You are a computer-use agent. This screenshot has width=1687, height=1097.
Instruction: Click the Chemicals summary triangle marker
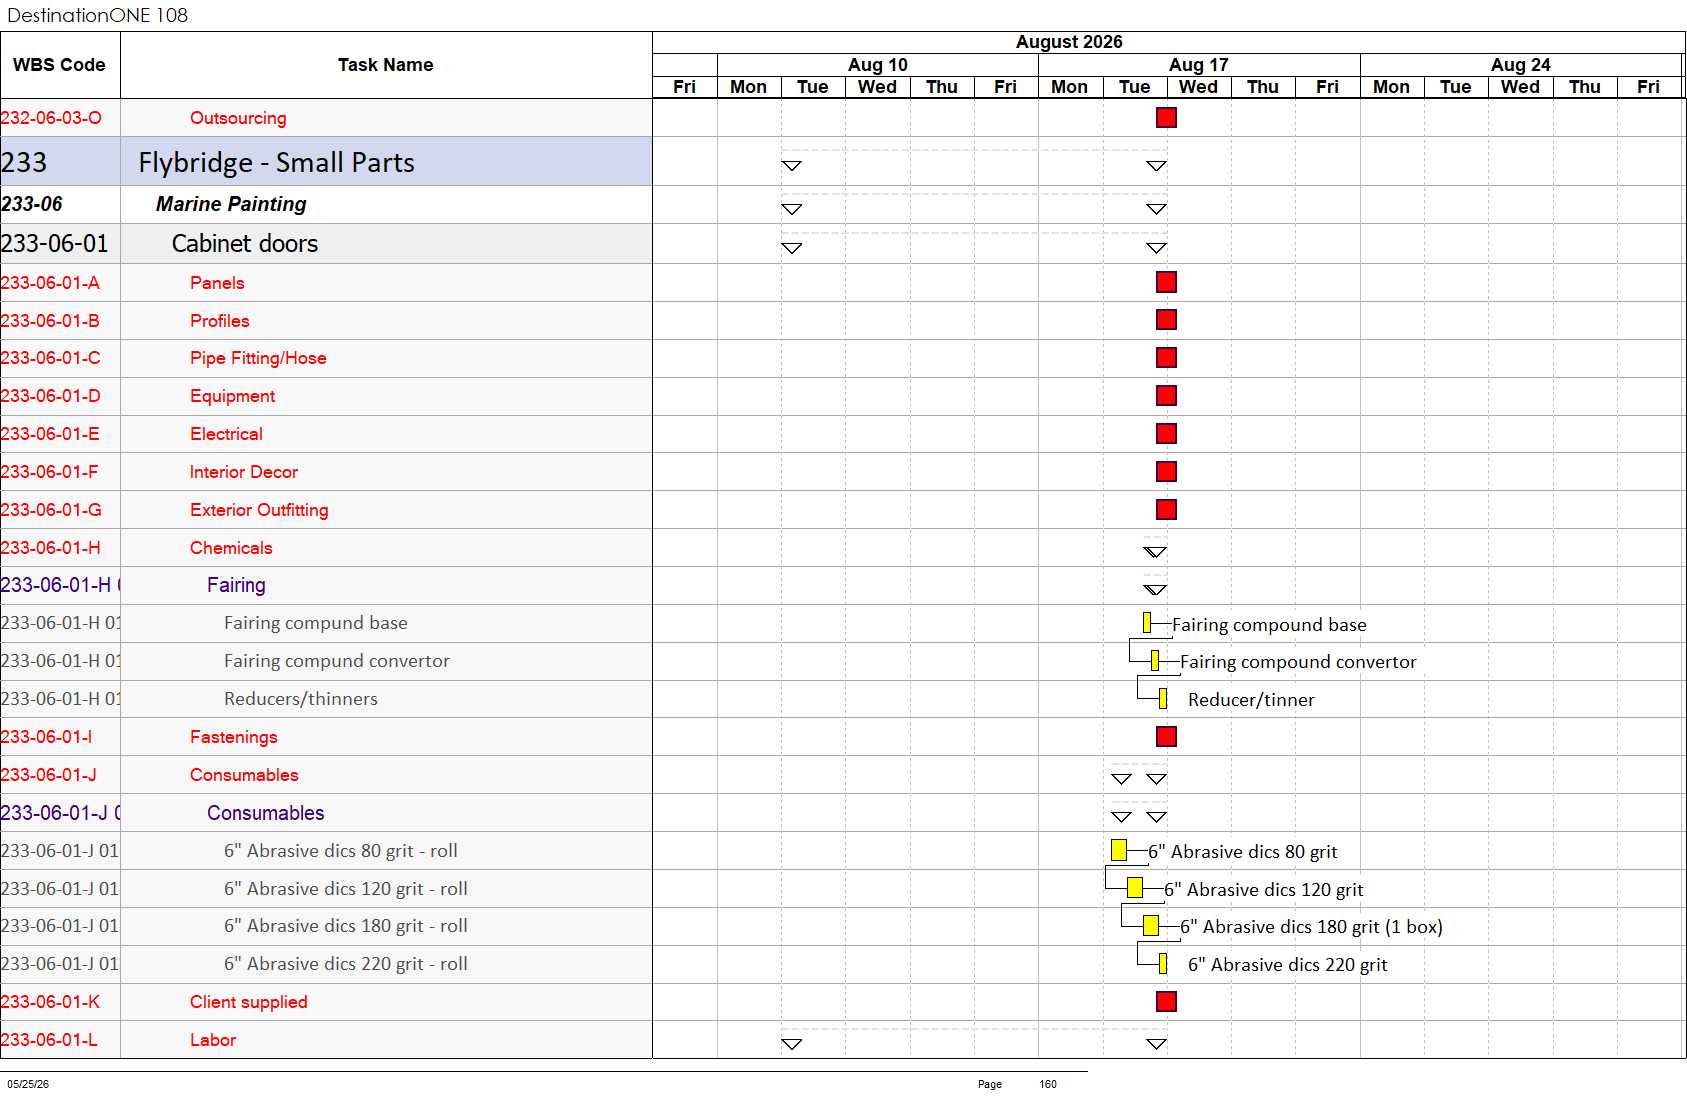tap(1155, 552)
